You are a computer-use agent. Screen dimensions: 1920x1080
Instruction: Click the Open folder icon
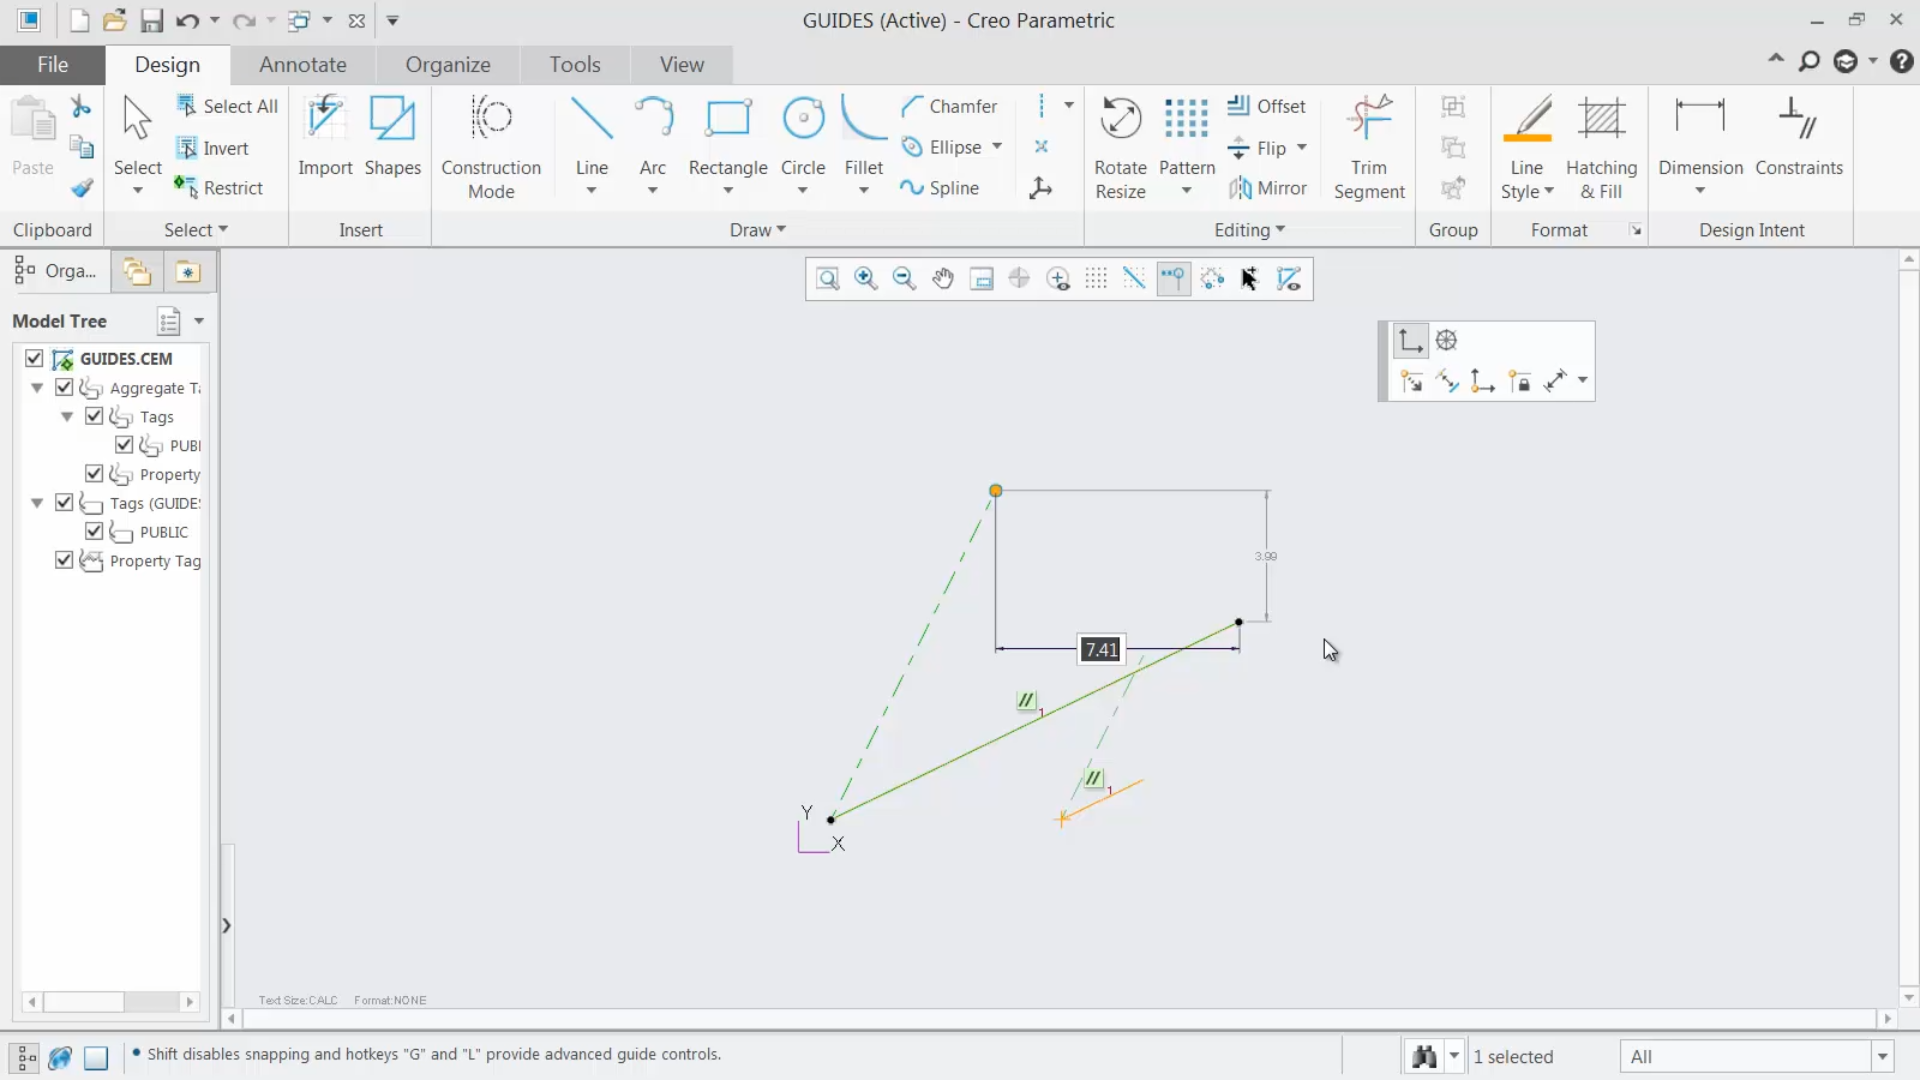coord(115,20)
